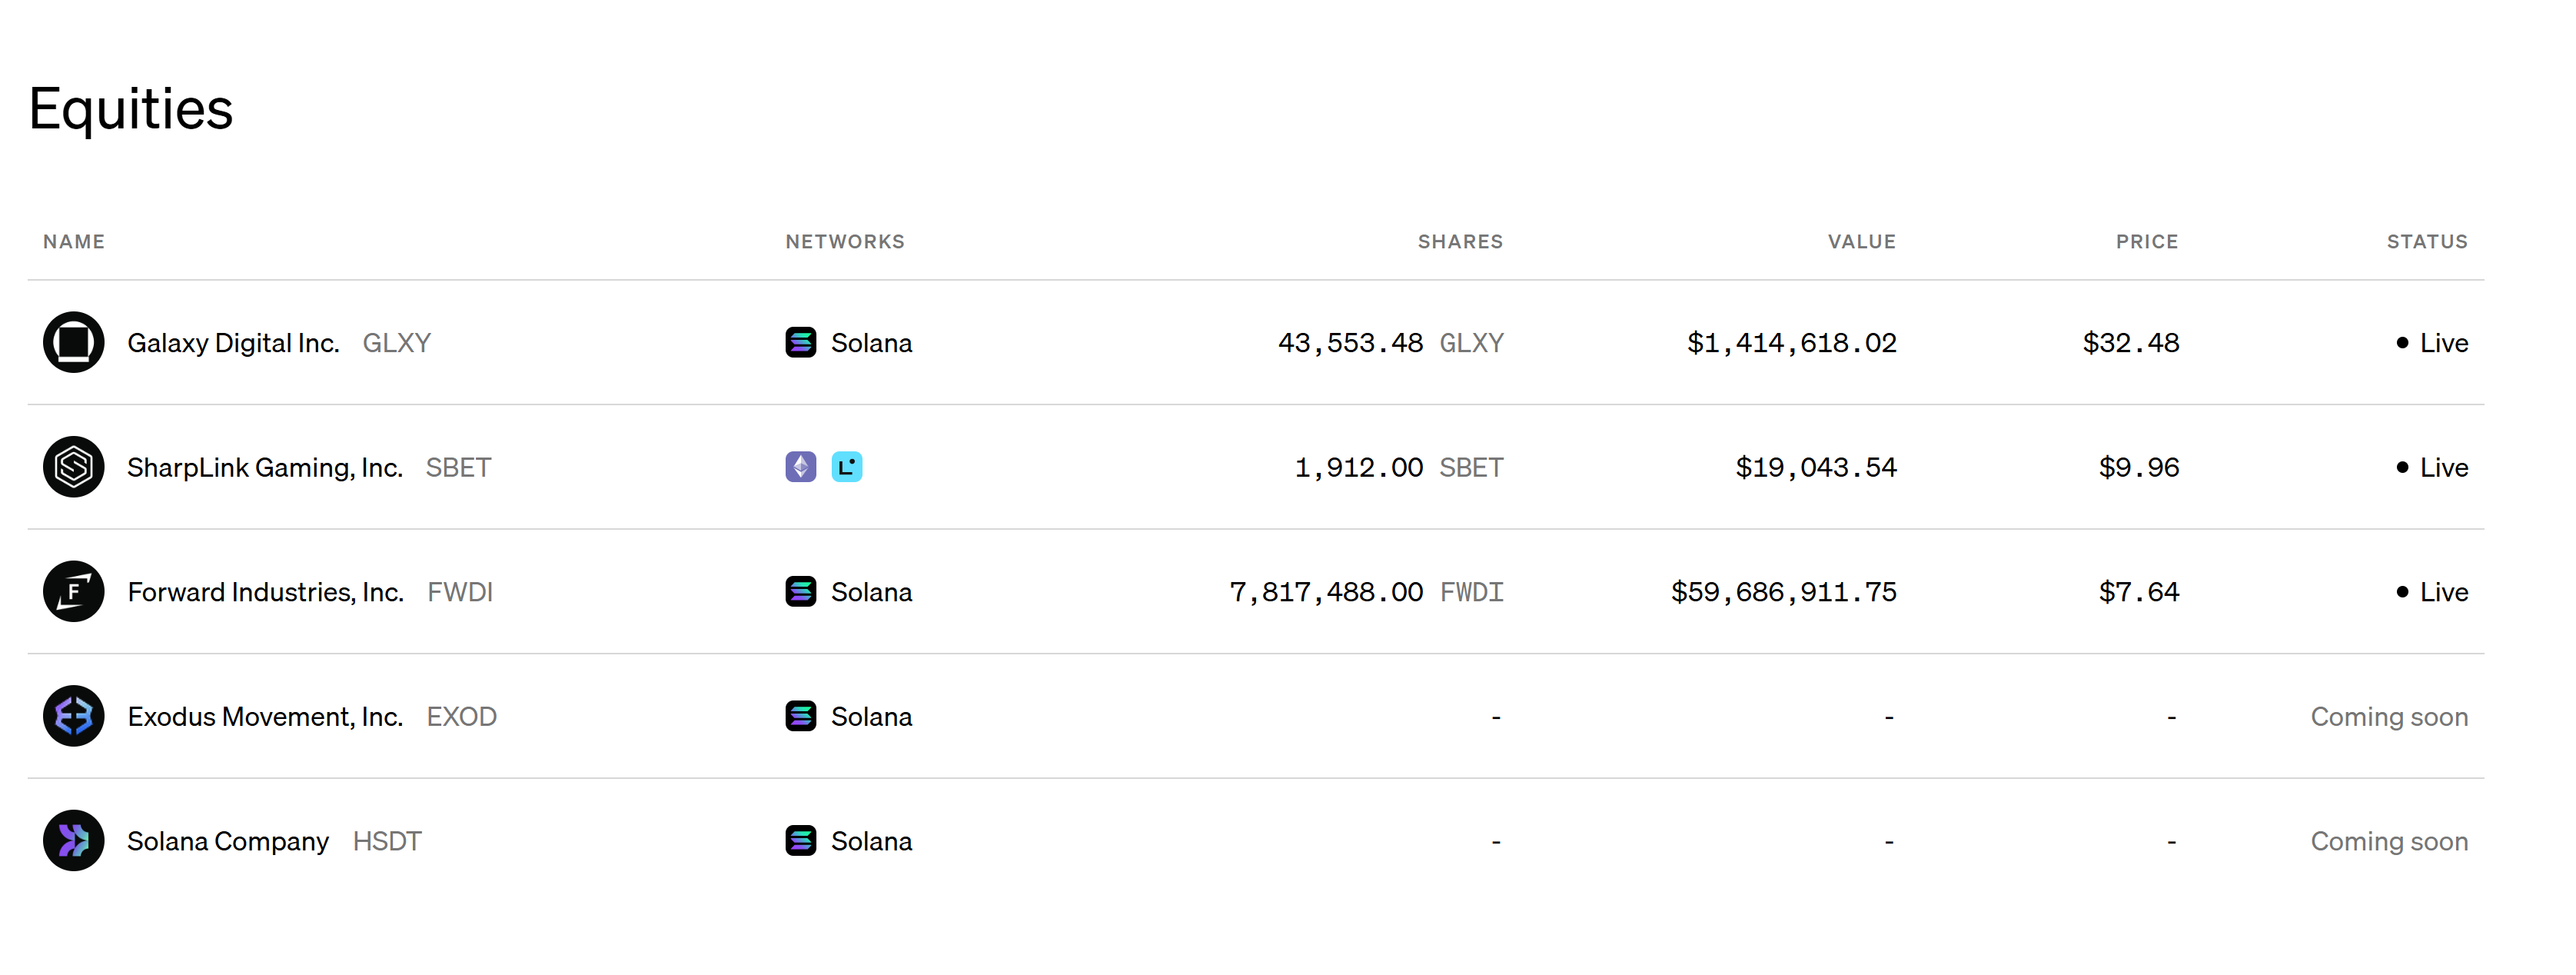Click the SharpLink Gaming logo icon
The image size is (2576, 975).
click(73, 467)
